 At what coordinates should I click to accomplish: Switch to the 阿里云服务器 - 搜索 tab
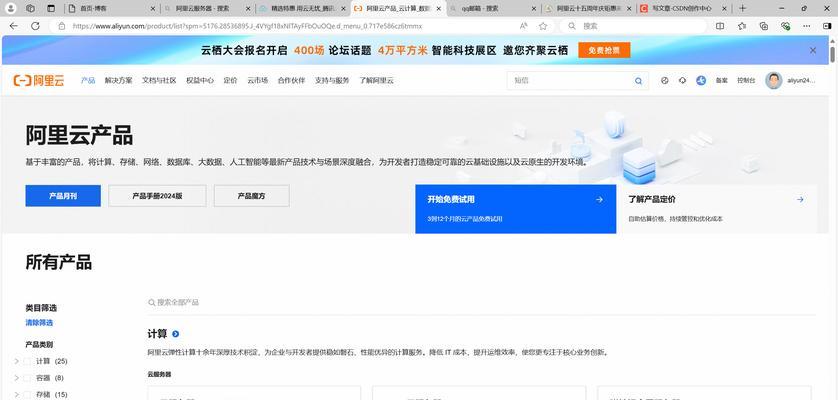[207, 9]
